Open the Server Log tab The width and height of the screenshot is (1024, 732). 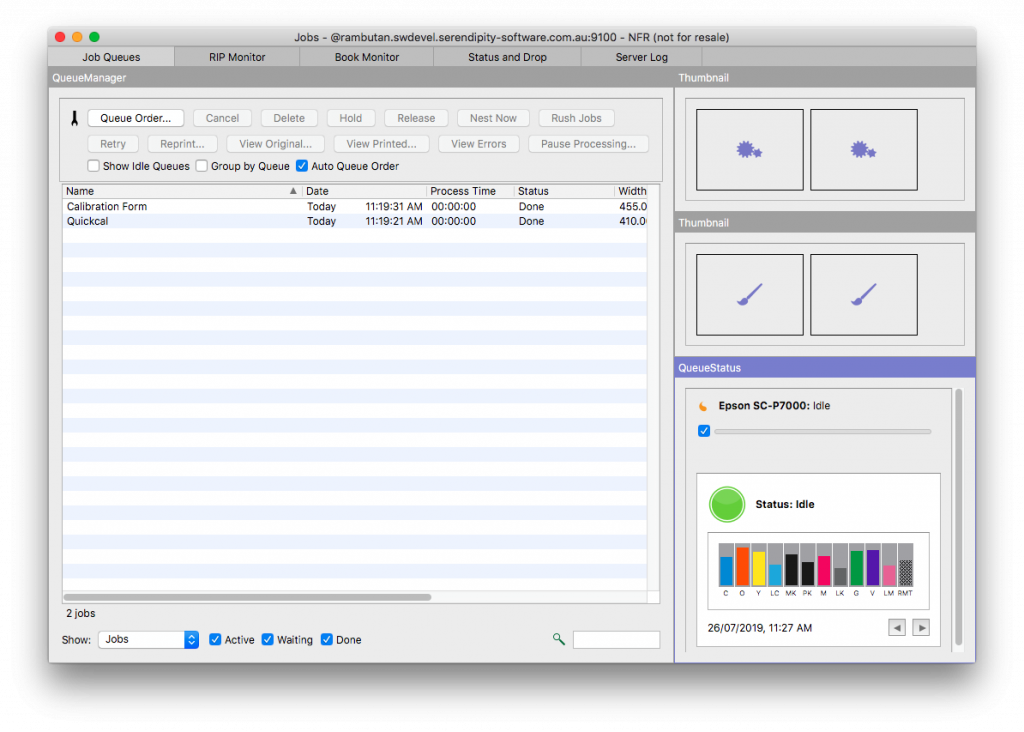tap(641, 57)
